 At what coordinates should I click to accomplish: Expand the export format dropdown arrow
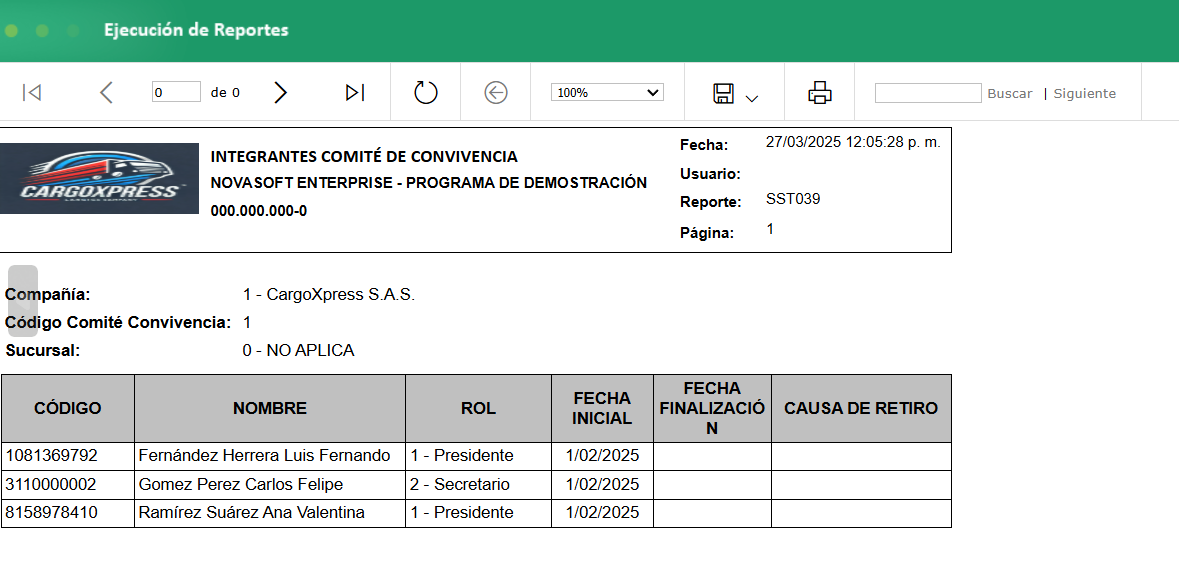point(753,95)
